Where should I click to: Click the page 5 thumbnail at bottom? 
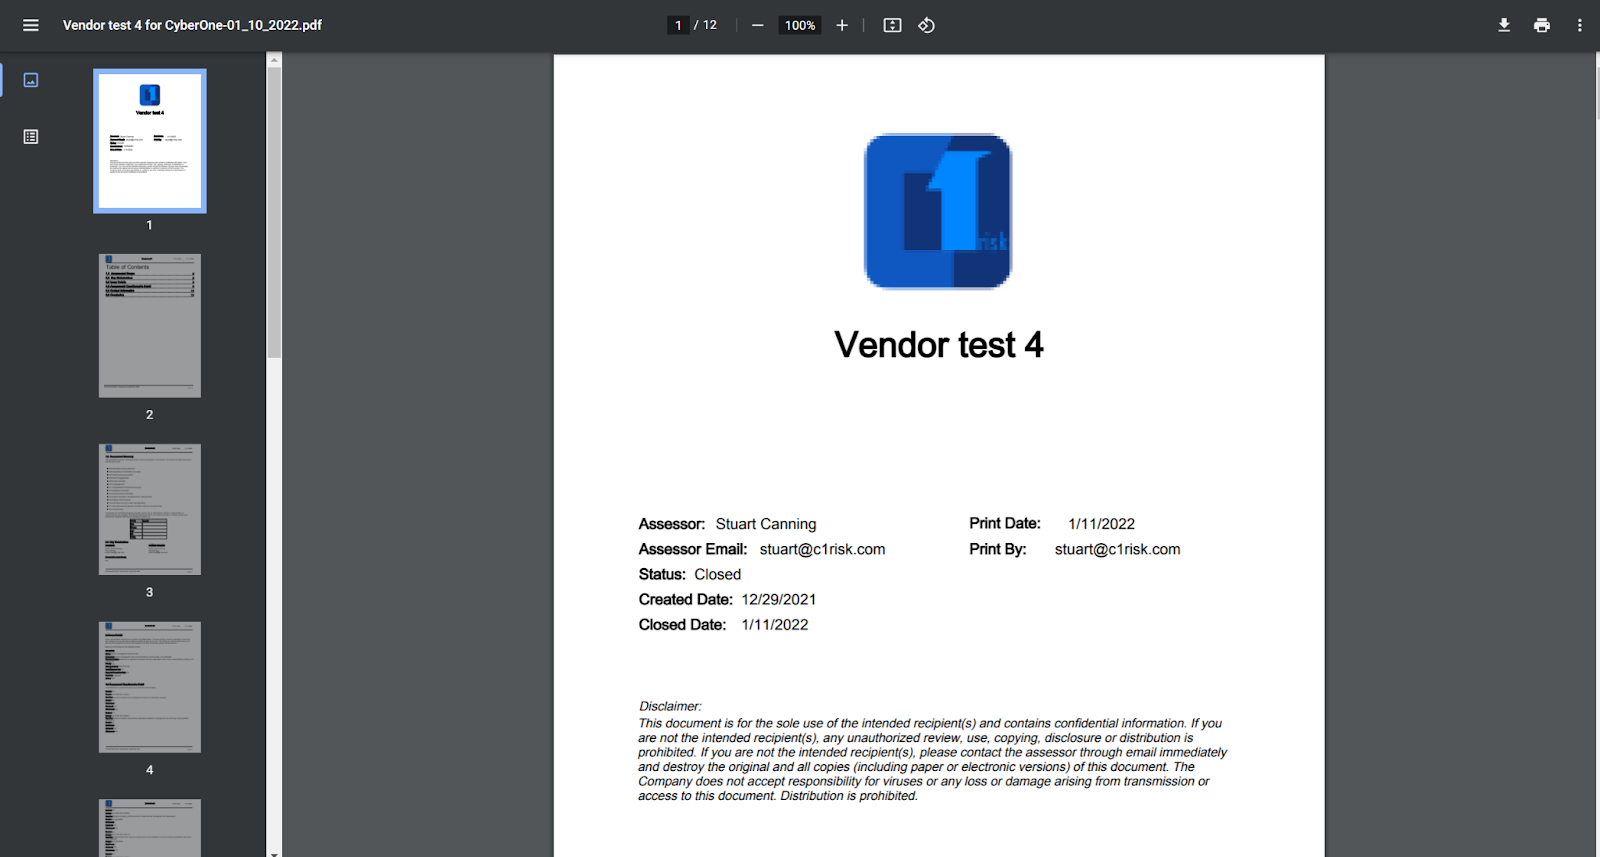pos(150,828)
